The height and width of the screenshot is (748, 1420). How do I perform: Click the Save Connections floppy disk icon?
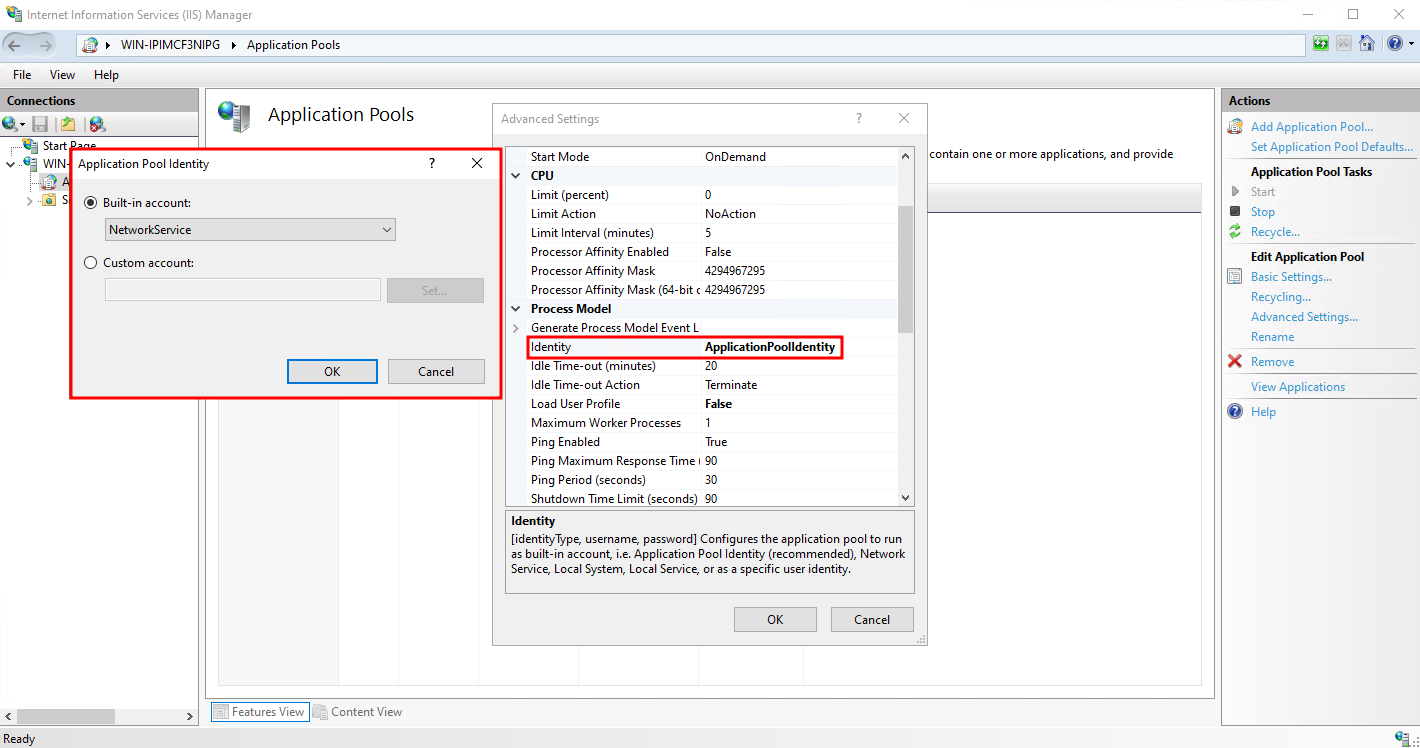pos(40,124)
